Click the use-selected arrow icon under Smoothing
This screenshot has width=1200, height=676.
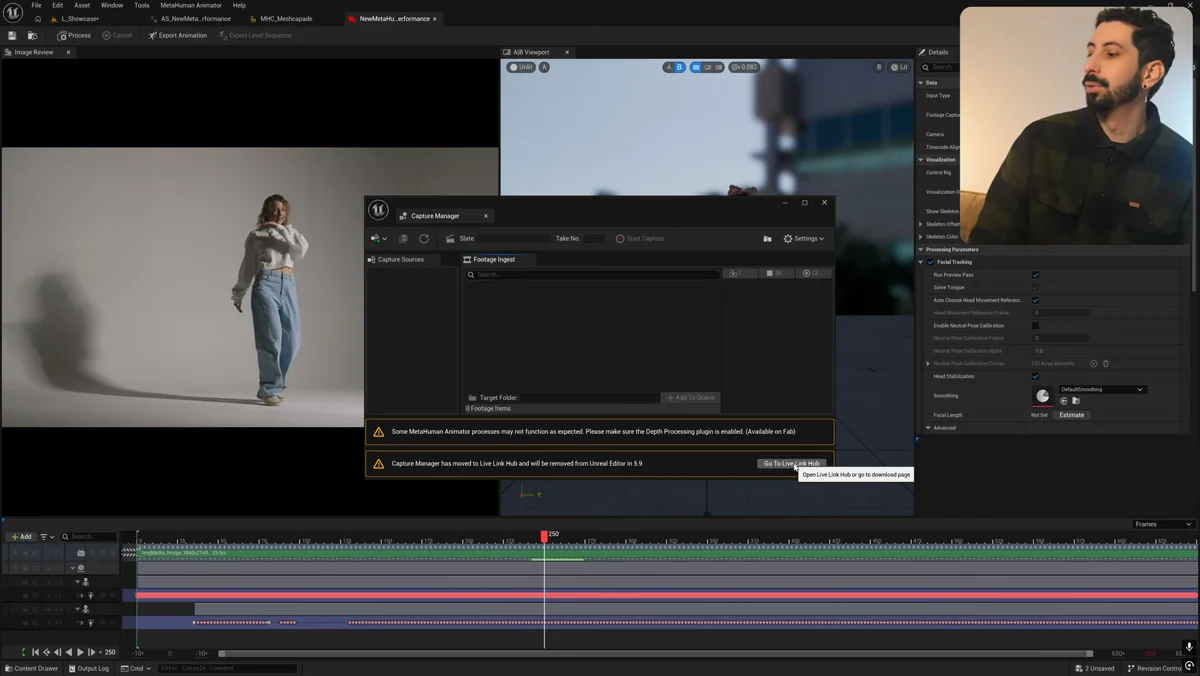click(1064, 401)
